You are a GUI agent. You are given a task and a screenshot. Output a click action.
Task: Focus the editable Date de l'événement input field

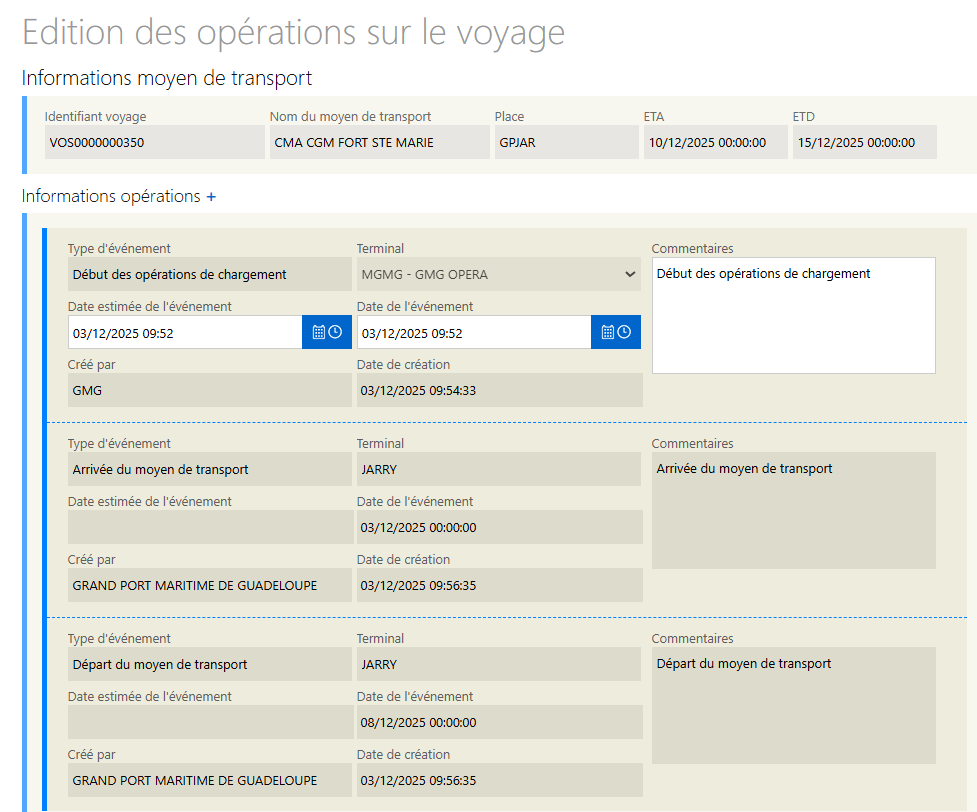473,333
